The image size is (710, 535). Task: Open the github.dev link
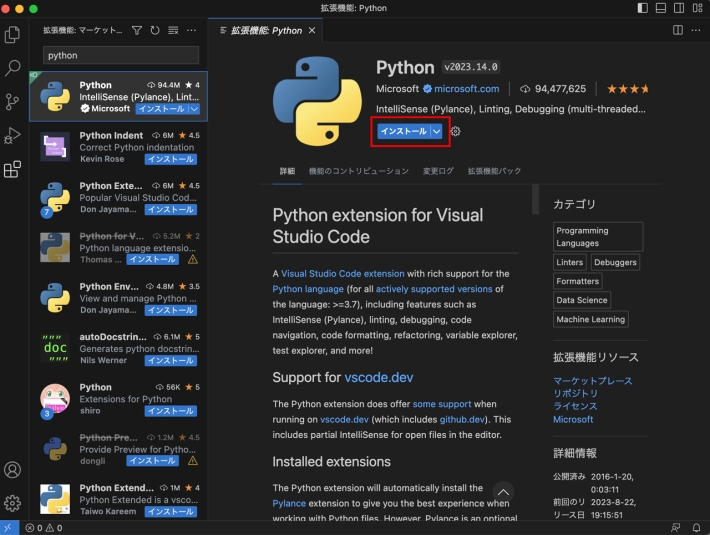tap(462, 420)
